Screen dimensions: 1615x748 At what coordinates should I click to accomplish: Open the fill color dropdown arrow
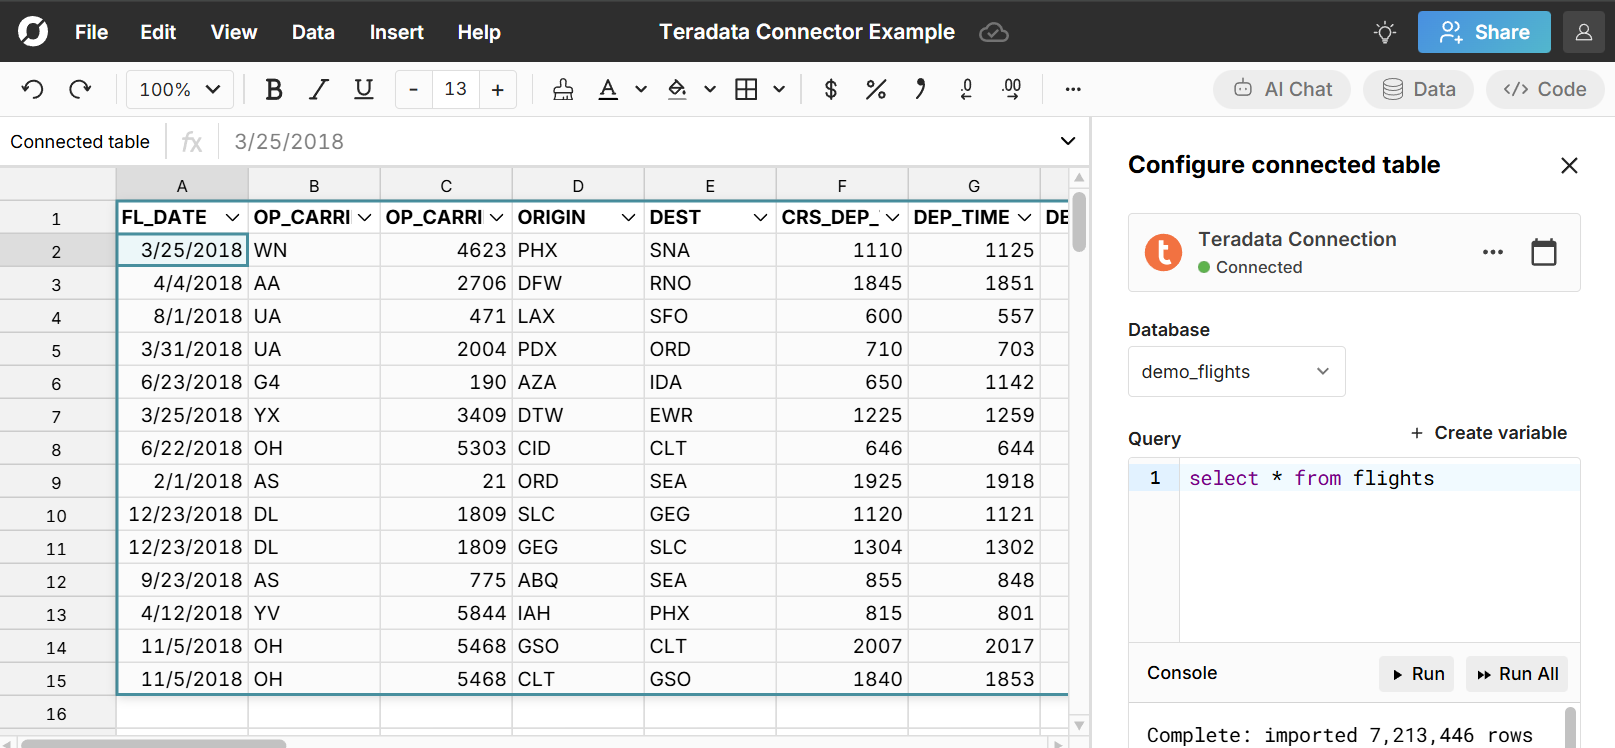point(710,89)
